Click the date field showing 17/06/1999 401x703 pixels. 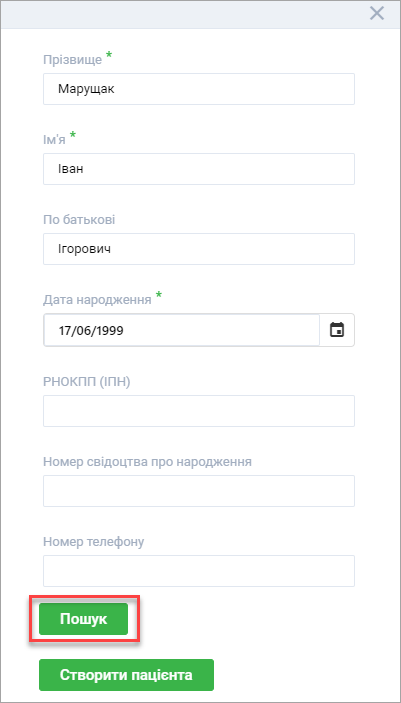point(181,330)
